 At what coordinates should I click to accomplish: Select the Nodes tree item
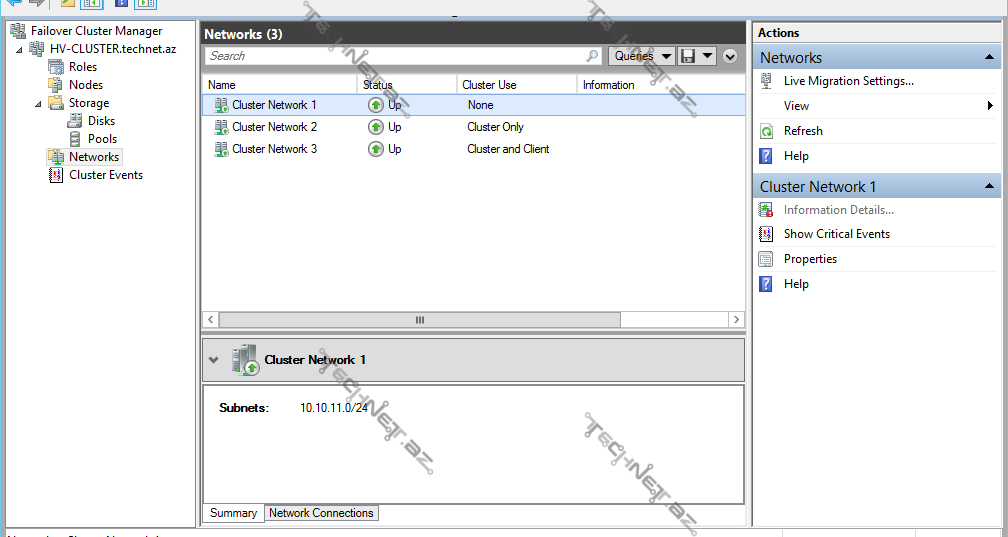click(85, 85)
